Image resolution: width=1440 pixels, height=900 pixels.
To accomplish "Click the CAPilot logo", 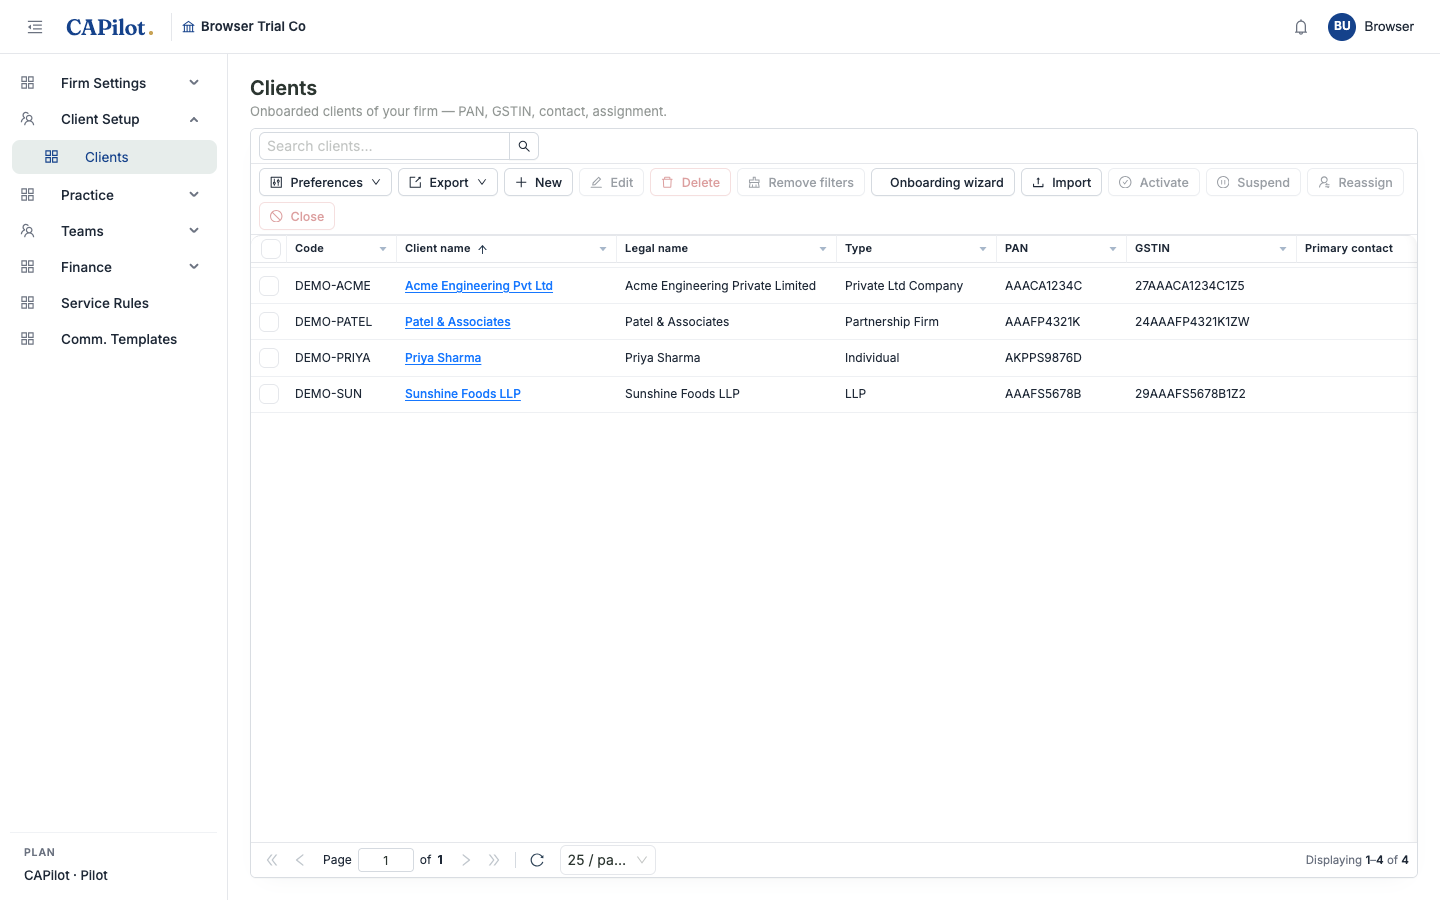I will pos(109,27).
